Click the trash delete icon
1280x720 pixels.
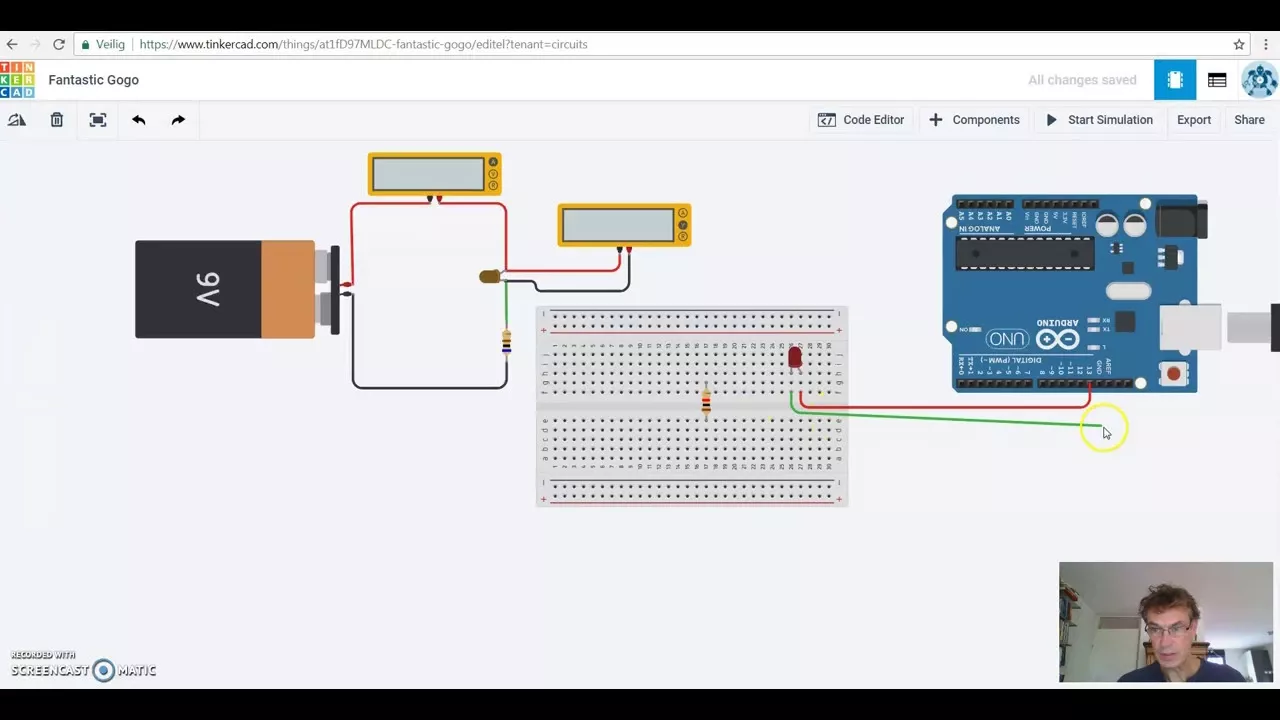(x=57, y=120)
